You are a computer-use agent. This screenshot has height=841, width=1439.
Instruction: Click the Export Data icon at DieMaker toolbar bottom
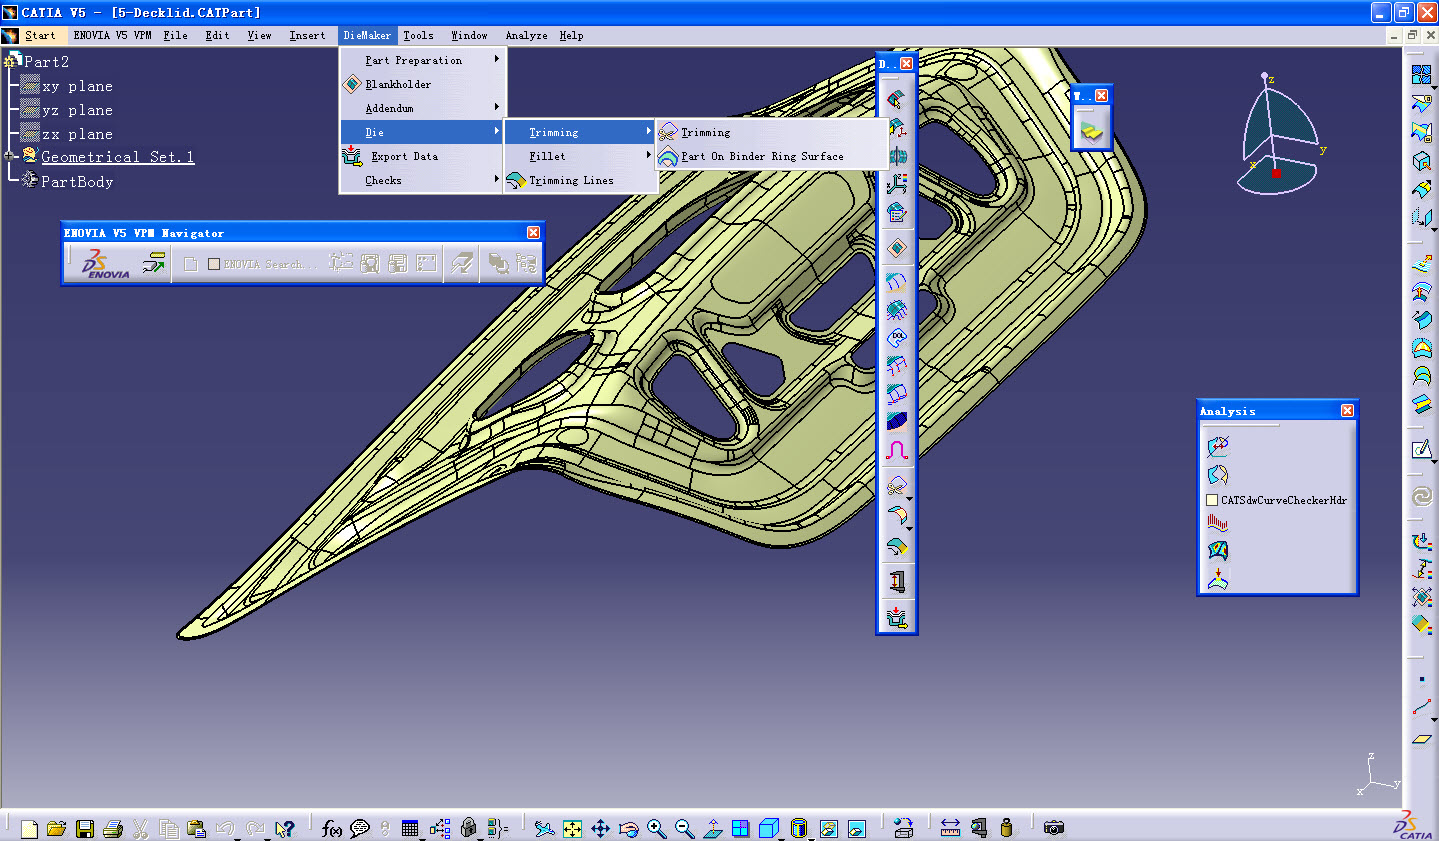pyautogui.click(x=897, y=617)
